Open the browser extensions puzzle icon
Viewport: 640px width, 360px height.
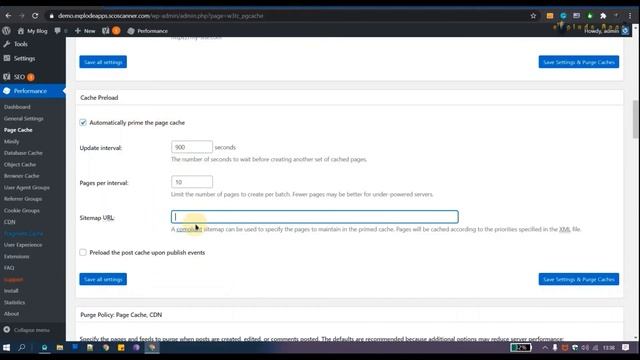[x=603, y=16]
